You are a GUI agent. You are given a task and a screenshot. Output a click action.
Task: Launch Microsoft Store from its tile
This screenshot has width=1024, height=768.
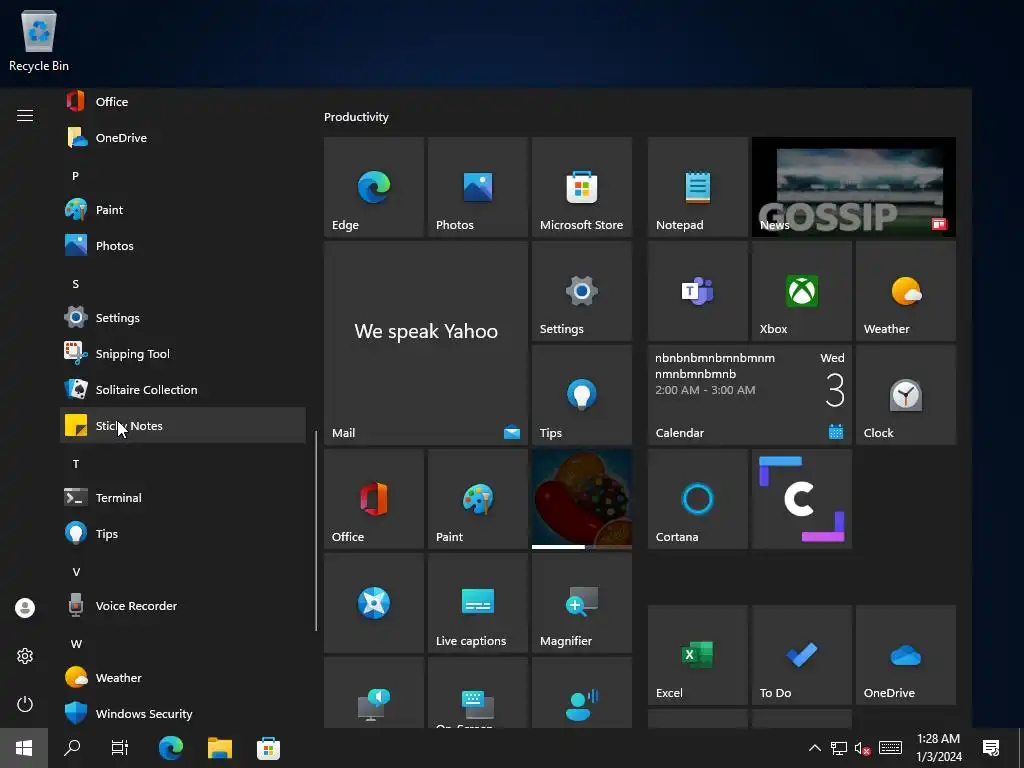(x=582, y=187)
